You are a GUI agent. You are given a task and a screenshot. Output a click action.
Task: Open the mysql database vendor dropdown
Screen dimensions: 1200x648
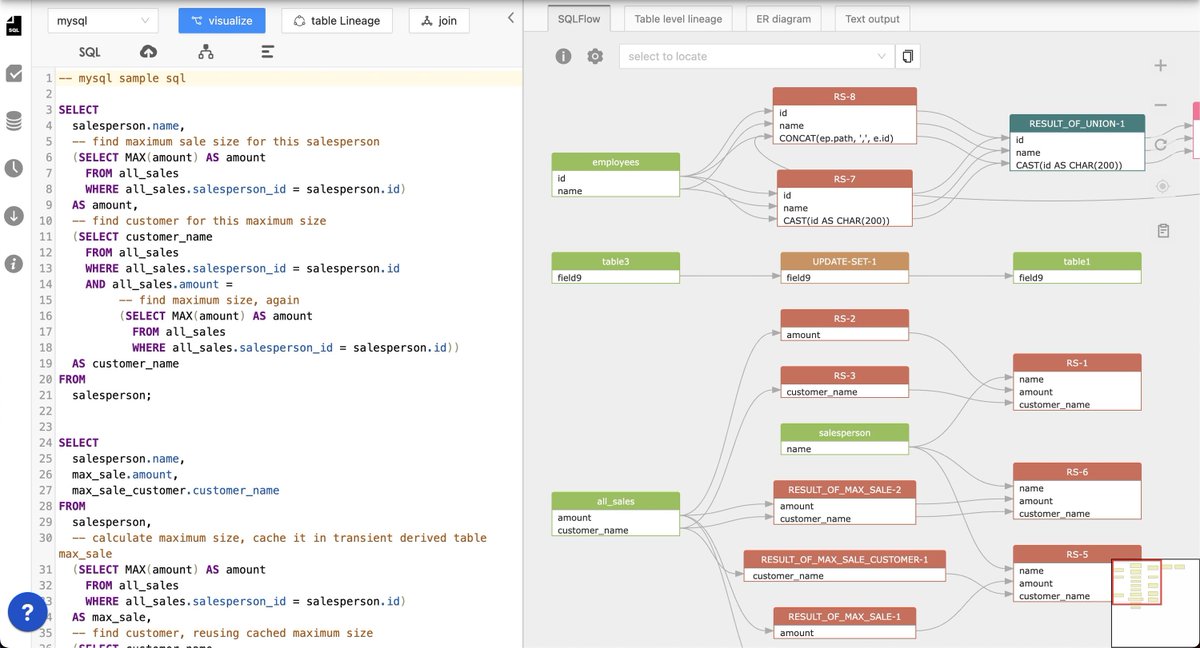[x=103, y=20]
